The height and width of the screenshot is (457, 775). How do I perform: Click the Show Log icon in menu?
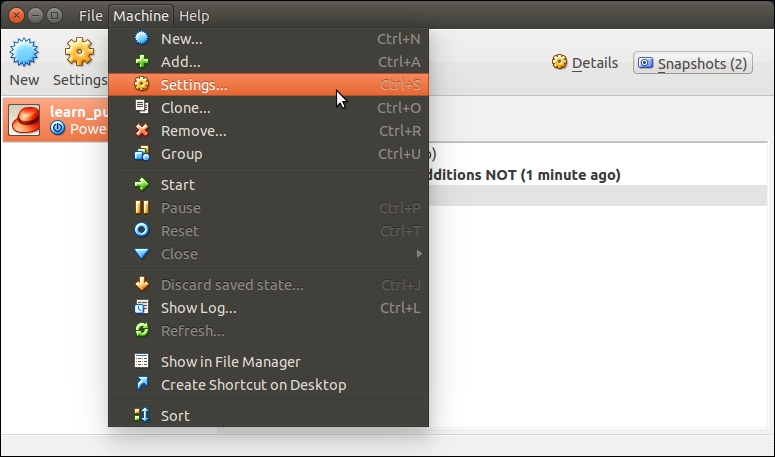tap(142, 308)
